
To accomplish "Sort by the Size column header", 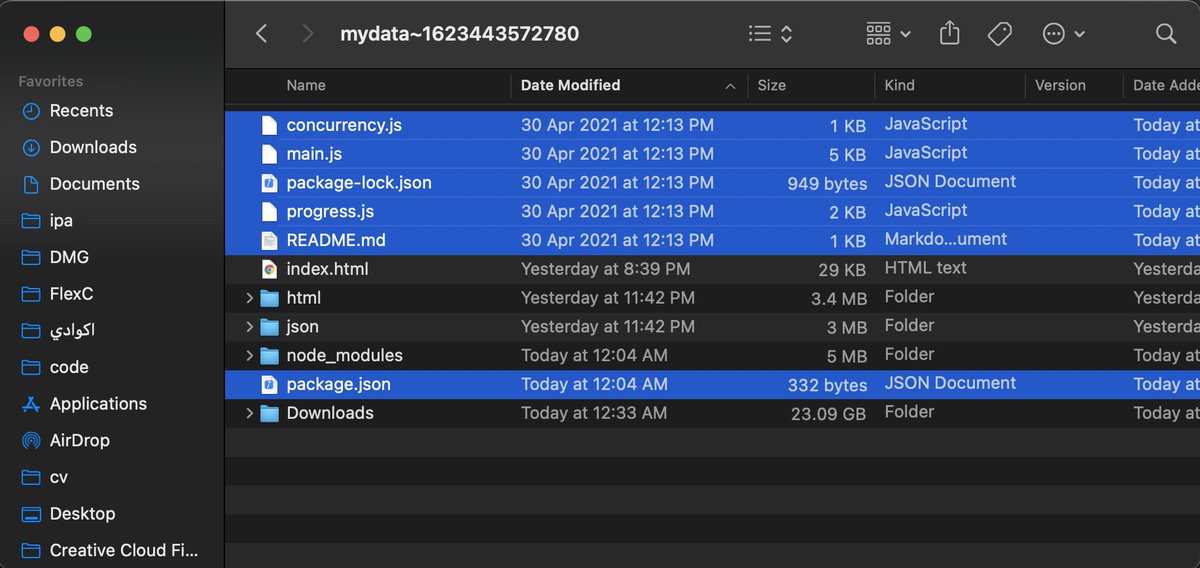I will (771, 85).
